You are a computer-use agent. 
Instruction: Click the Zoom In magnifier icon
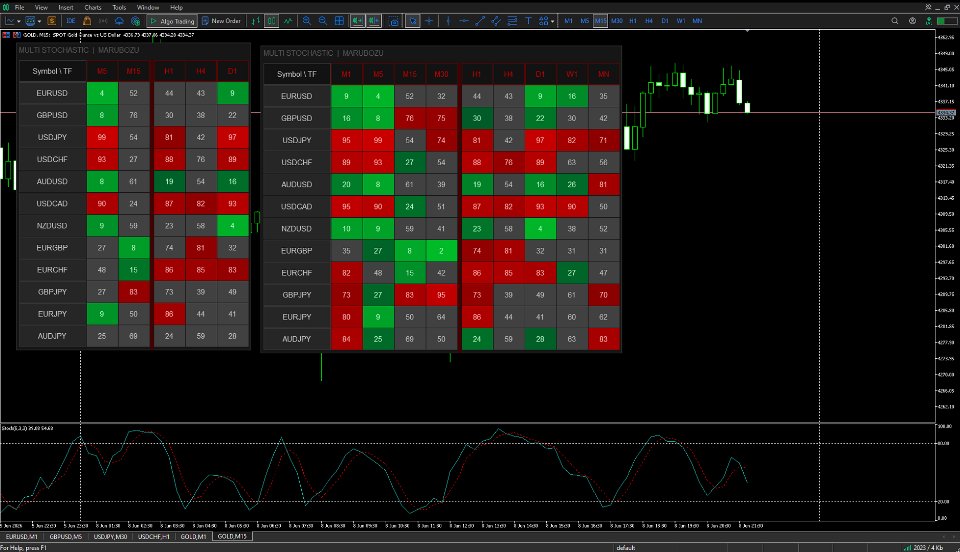pyautogui.click(x=306, y=21)
